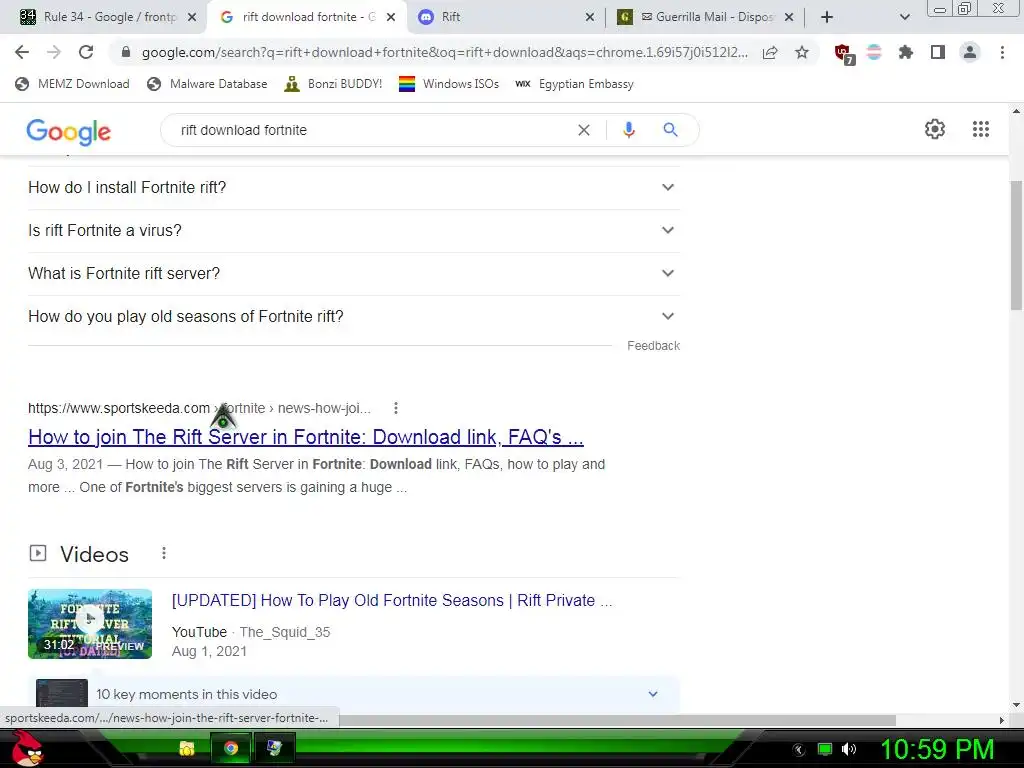Expand 'Is rift Fortnite a virus?'
The width and height of the screenshot is (1024, 768).
click(x=353, y=231)
